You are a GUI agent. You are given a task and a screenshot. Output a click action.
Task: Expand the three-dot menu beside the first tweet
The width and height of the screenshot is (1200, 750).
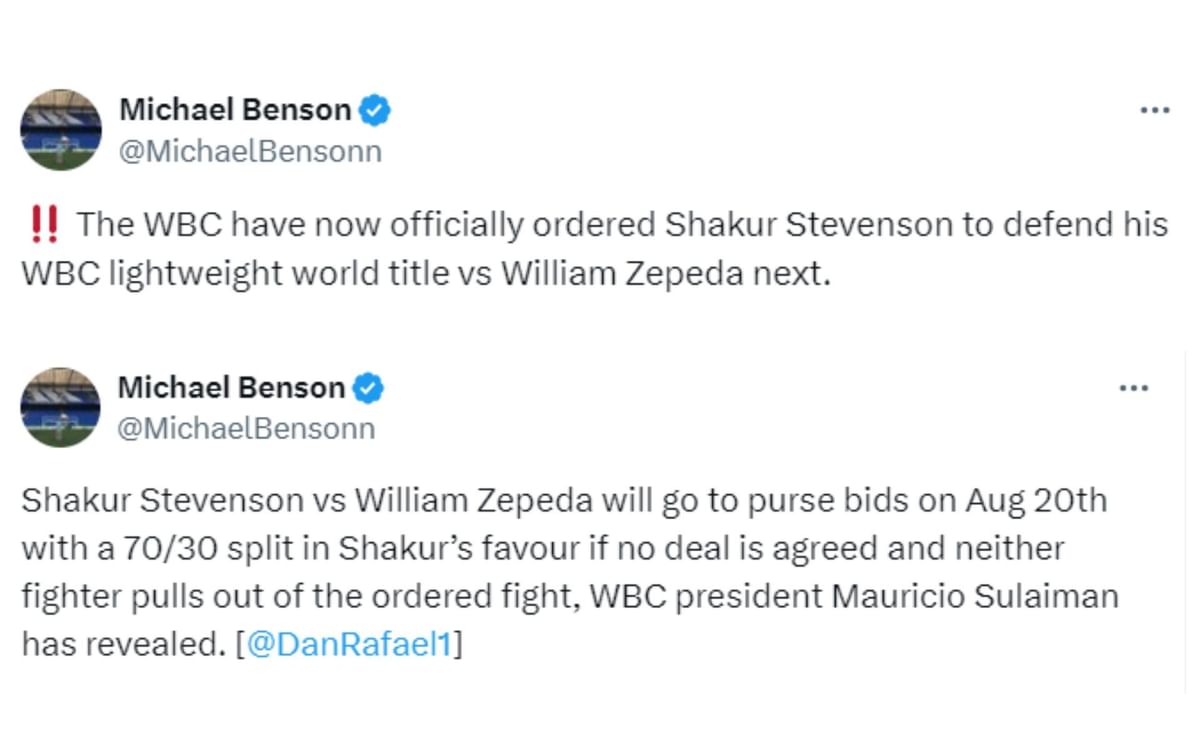click(1155, 110)
